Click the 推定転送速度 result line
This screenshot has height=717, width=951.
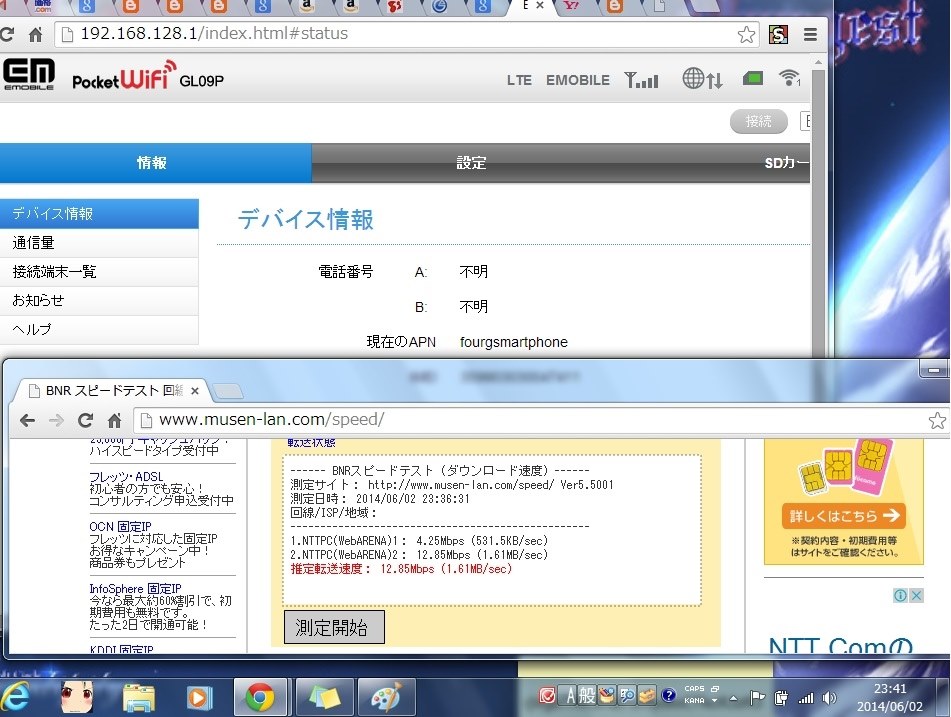pyautogui.click(x=401, y=569)
